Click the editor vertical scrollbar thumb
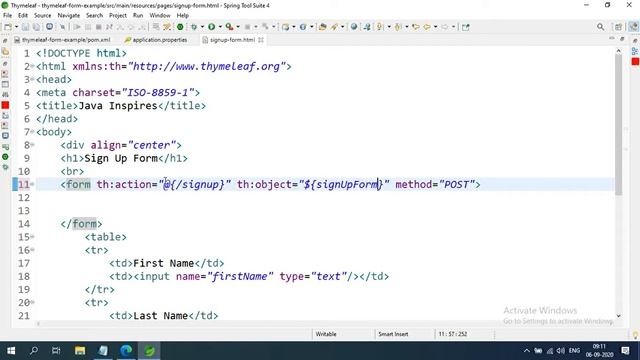The image size is (640, 360). (618, 124)
